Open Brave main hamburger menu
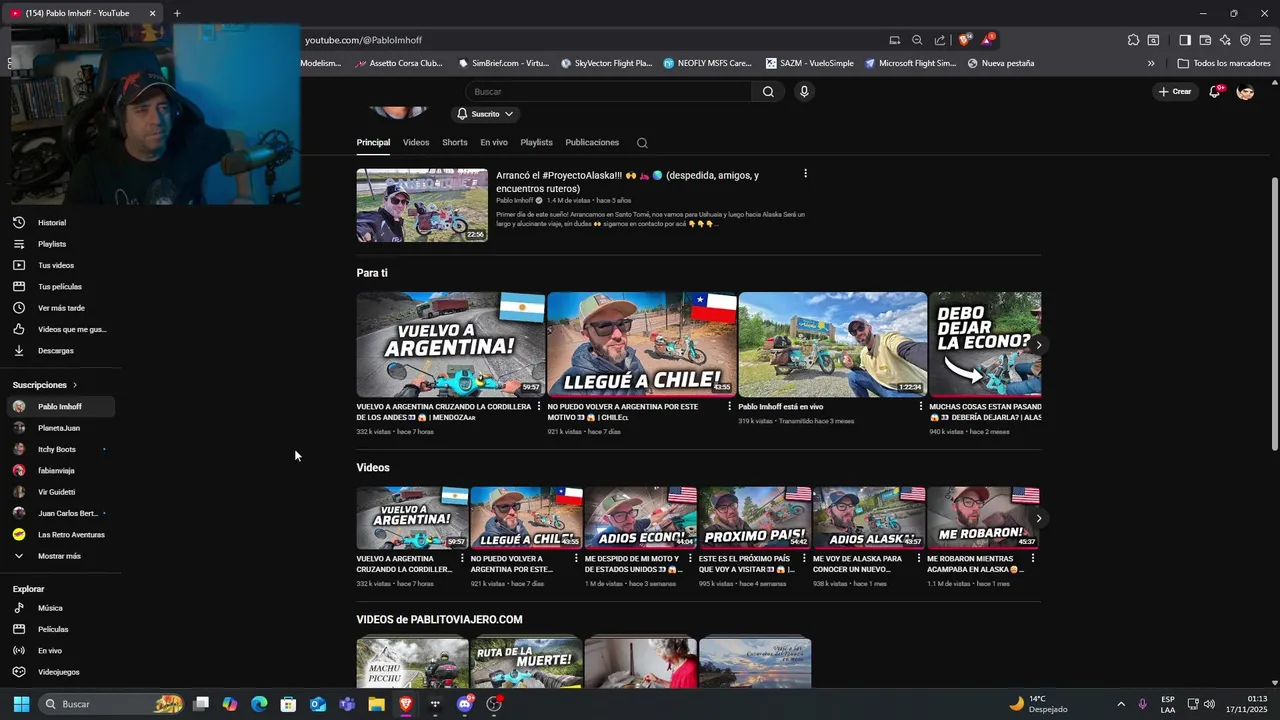This screenshot has height=720, width=1280. click(1265, 40)
